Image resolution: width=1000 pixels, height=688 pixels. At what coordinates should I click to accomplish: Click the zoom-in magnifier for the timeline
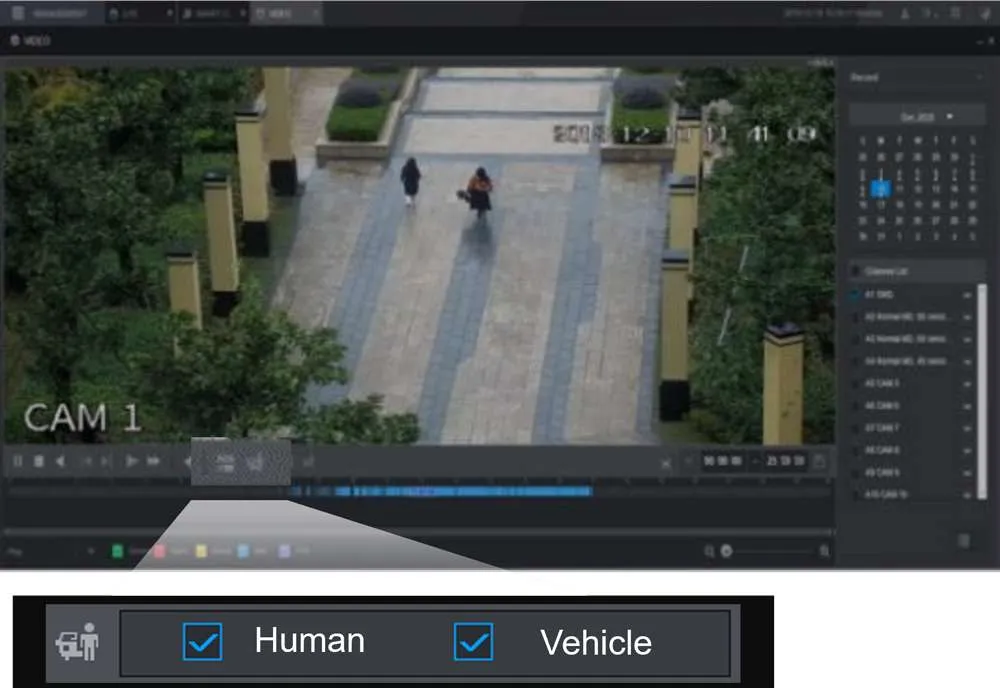click(824, 551)
